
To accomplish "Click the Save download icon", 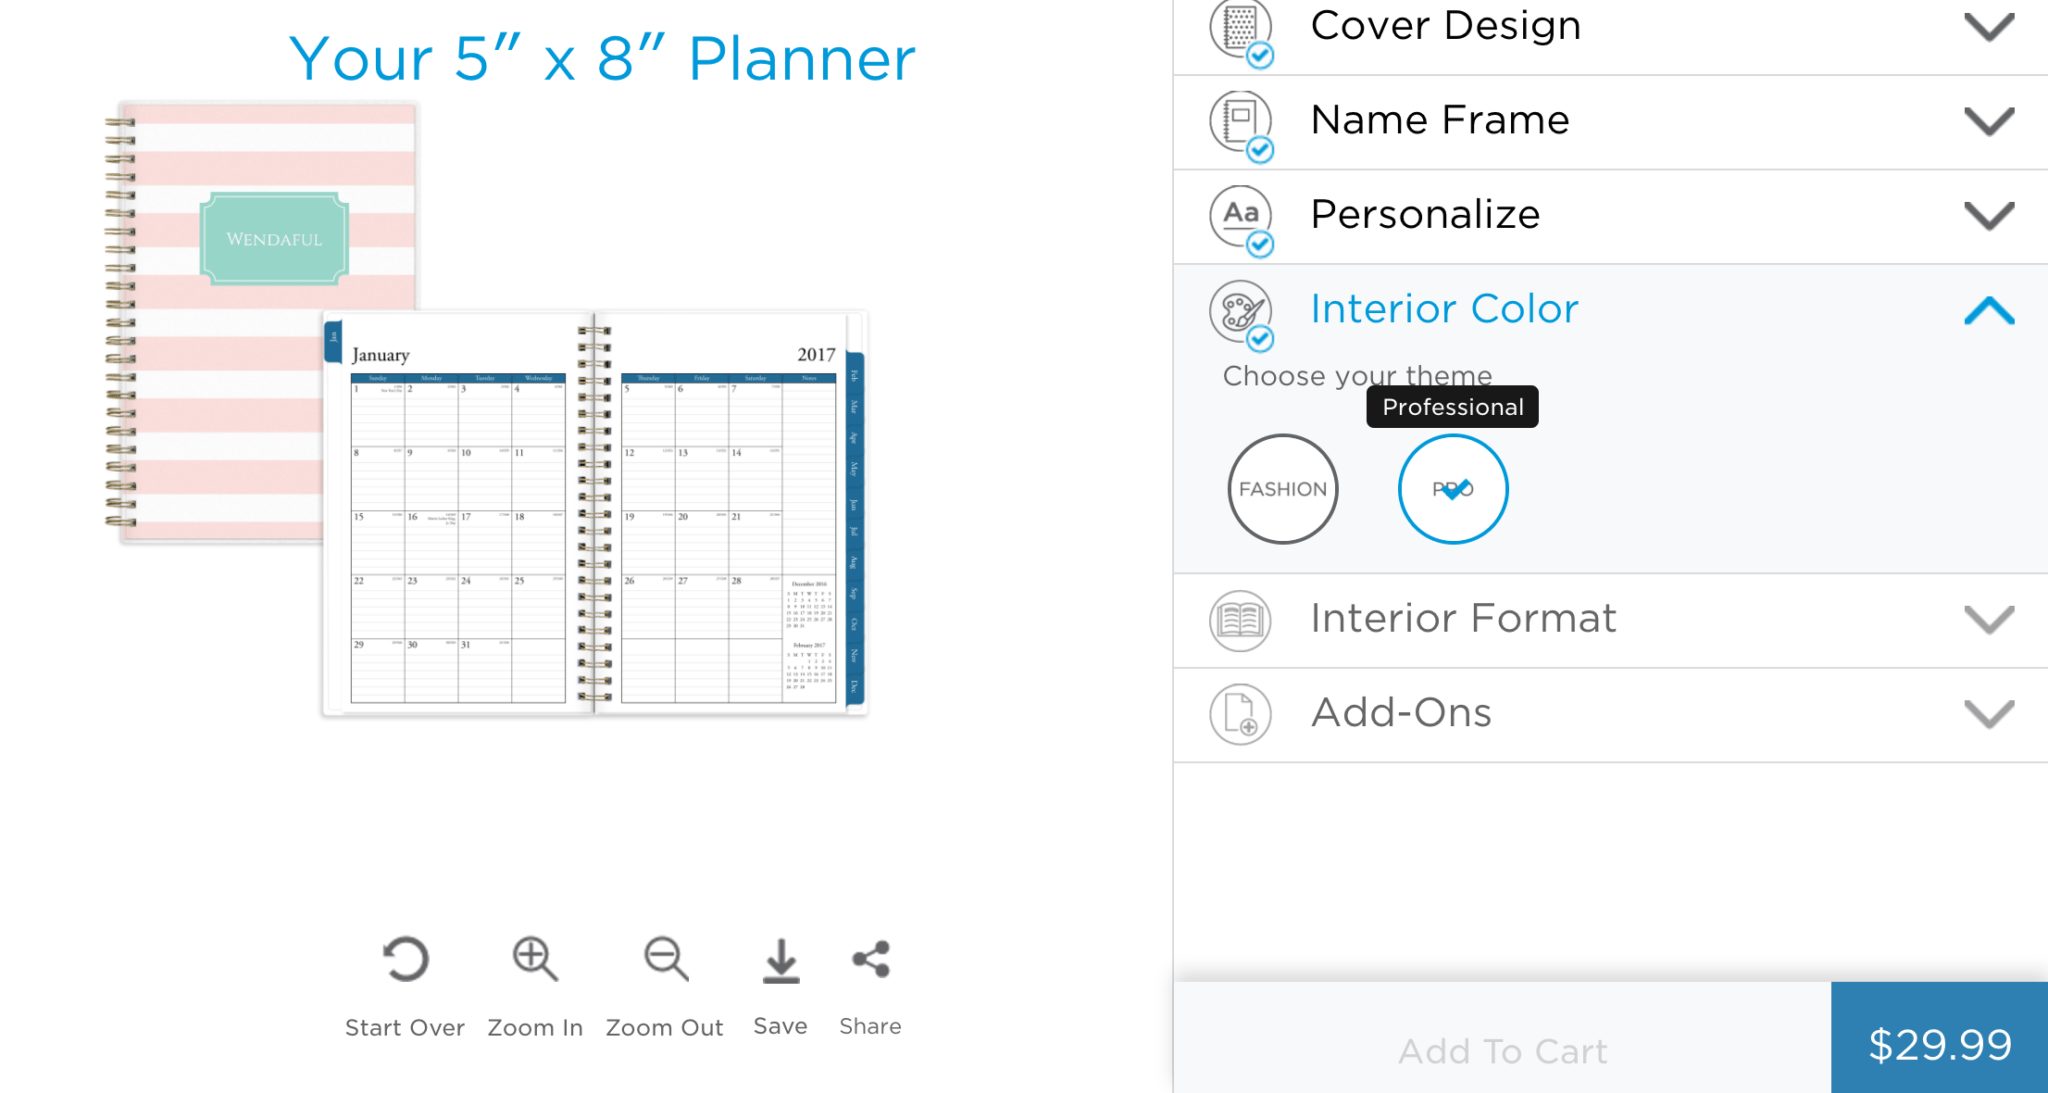I will point(781,960).
